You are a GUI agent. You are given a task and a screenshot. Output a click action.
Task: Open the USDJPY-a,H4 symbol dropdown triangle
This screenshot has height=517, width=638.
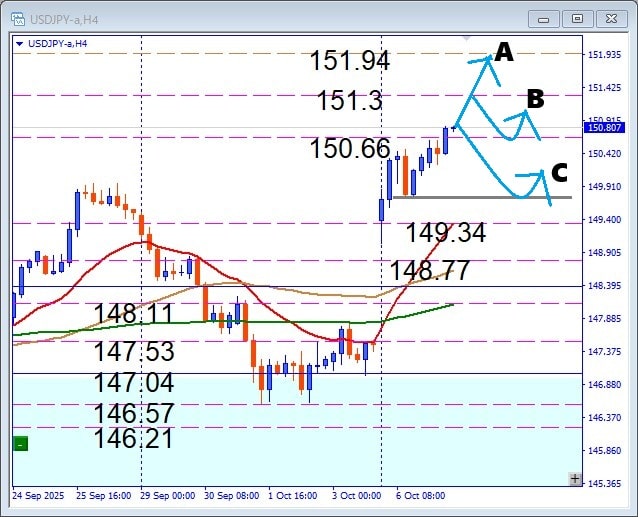tap(20, 43)
